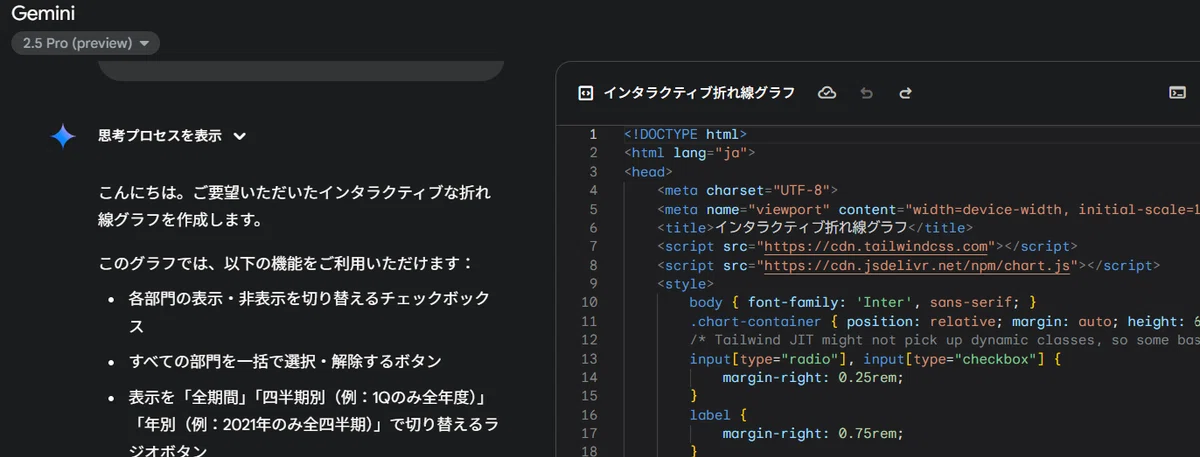Click the <!DOCTYPE html> code line

pos(686,134)
